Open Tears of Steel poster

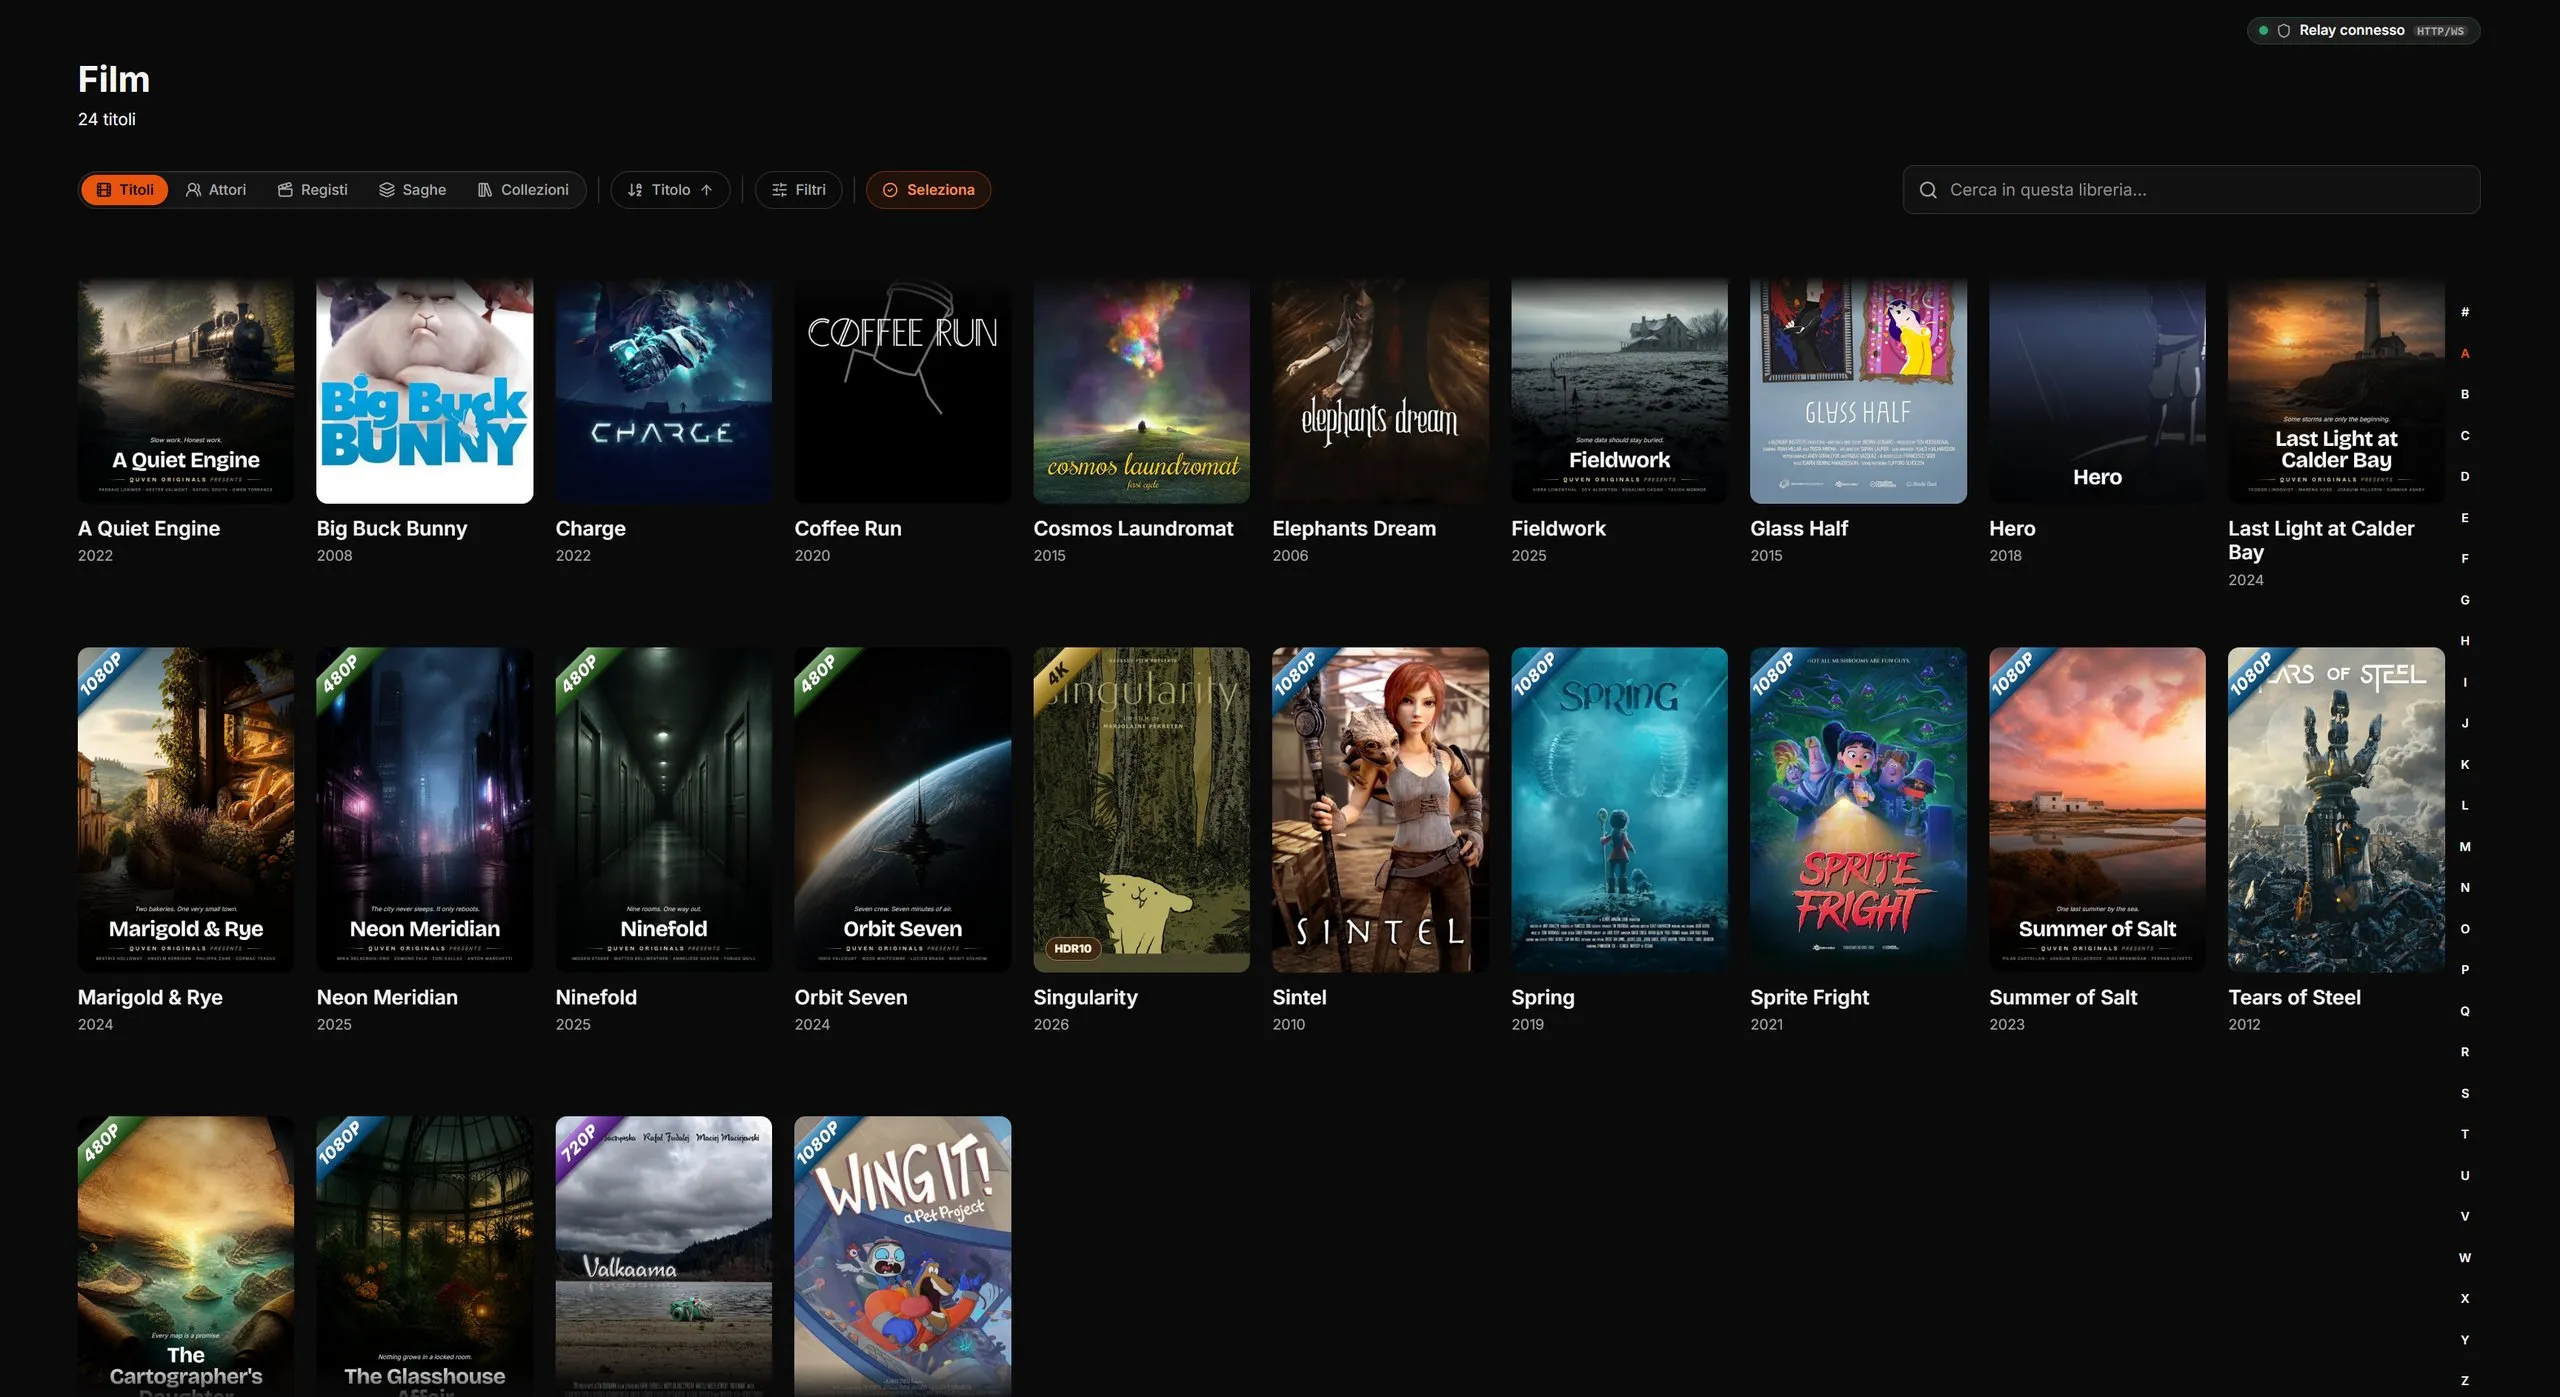(x=2336, y=810)
